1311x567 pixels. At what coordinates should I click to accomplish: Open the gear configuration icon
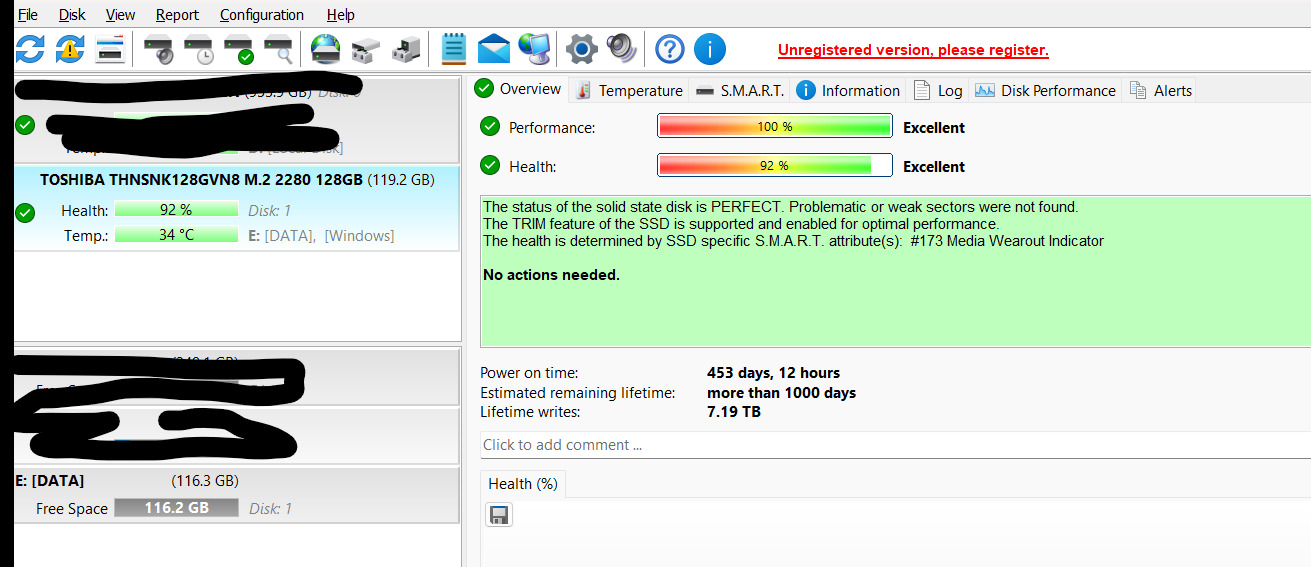[x=582, y=48]
